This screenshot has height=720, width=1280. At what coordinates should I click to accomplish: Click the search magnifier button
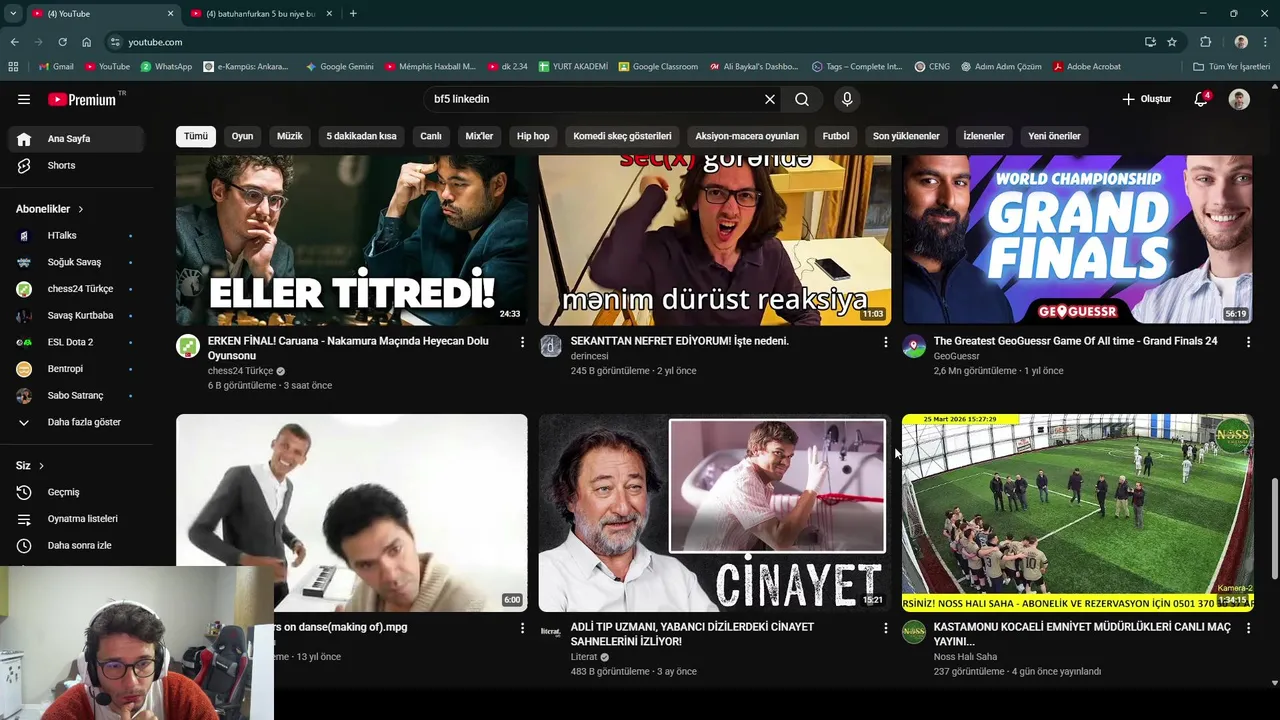(802, 99)
